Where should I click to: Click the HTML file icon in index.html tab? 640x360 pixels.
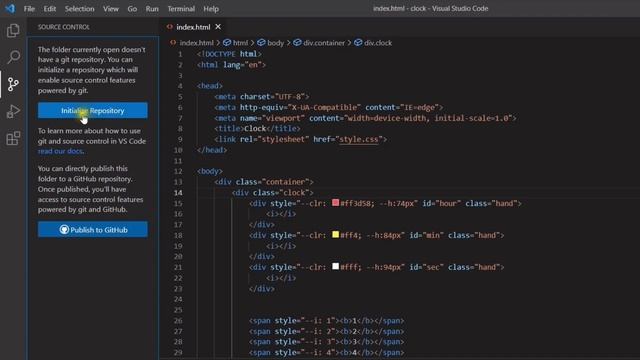pyautogui.click(x=169, y=27)
